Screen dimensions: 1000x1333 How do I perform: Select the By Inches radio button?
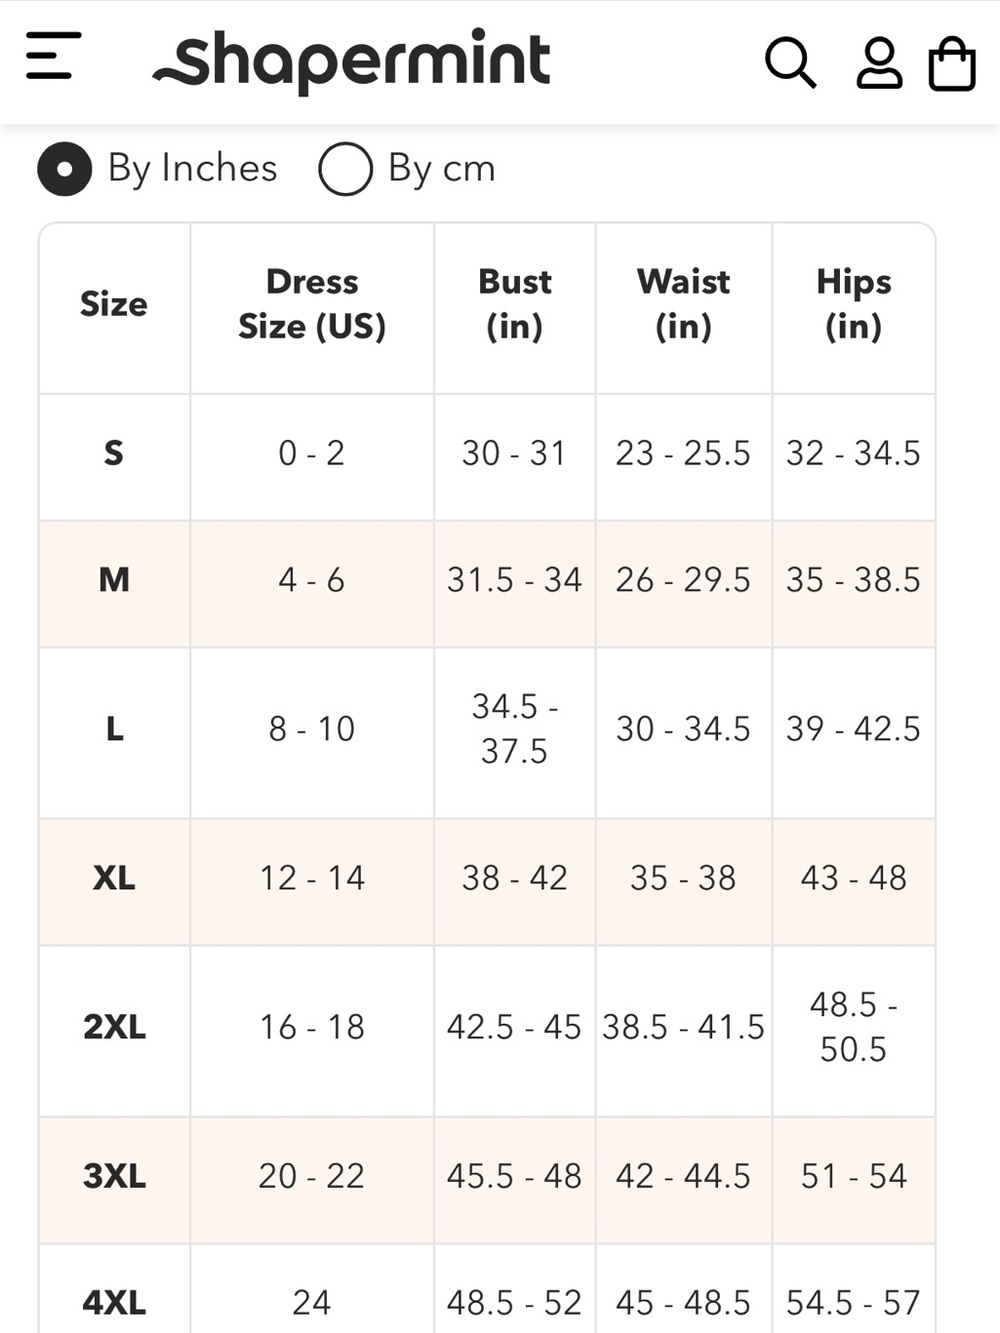pos(65,169)
